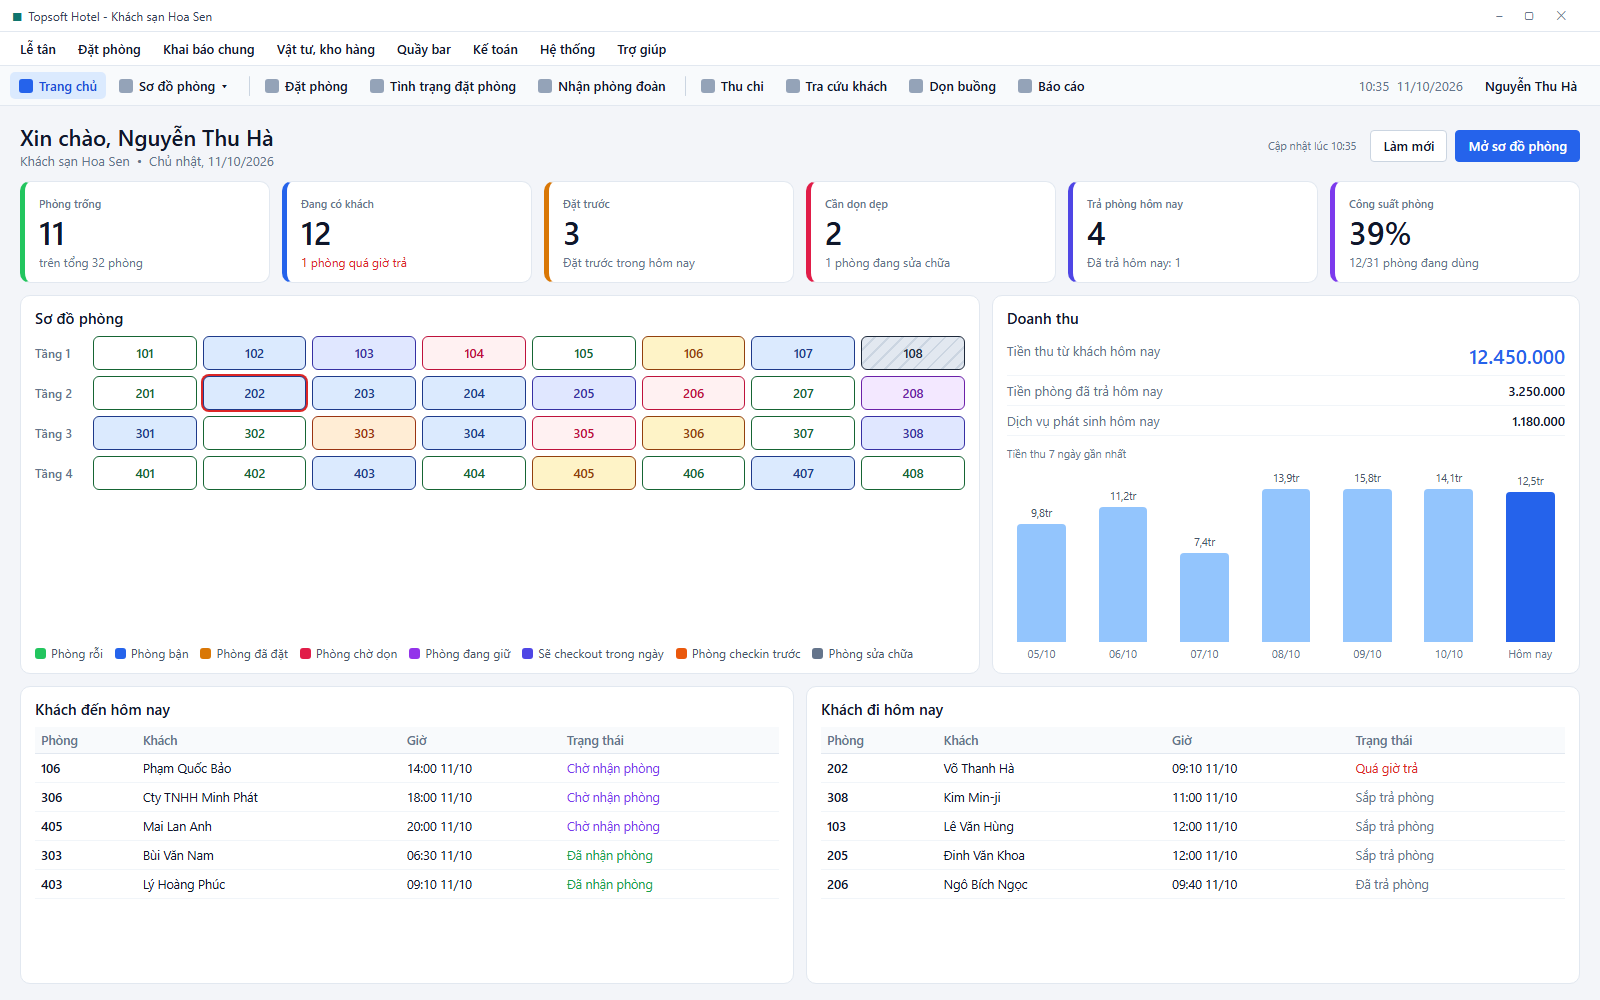Viewport: 1600px width, 1000px height.
Task: Open the Phòng trống summary card
Action: pos(145,232)
